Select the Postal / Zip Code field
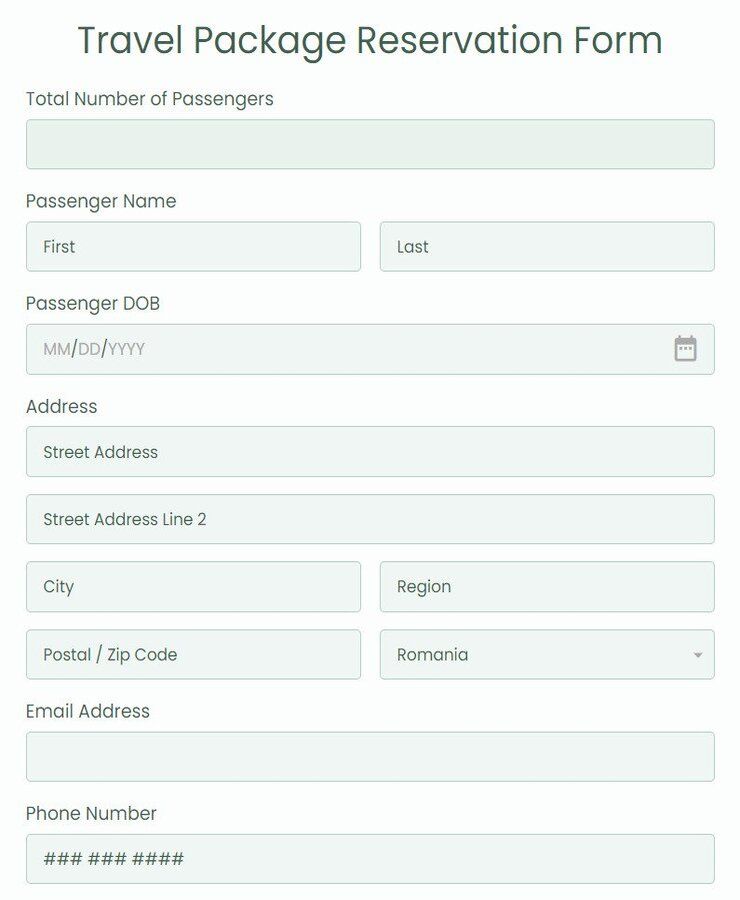The height and width of the screenshot is (900, 740). point(193,655)
